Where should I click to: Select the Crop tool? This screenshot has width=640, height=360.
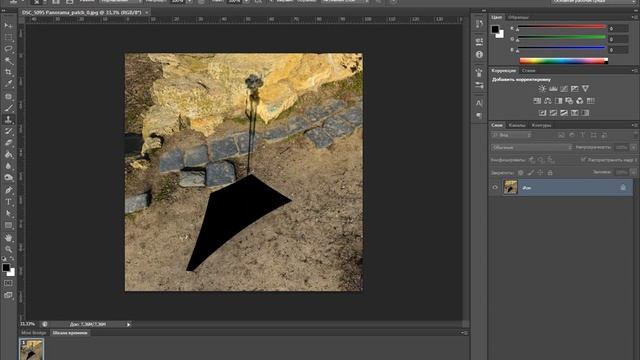[x=8, y=72]
